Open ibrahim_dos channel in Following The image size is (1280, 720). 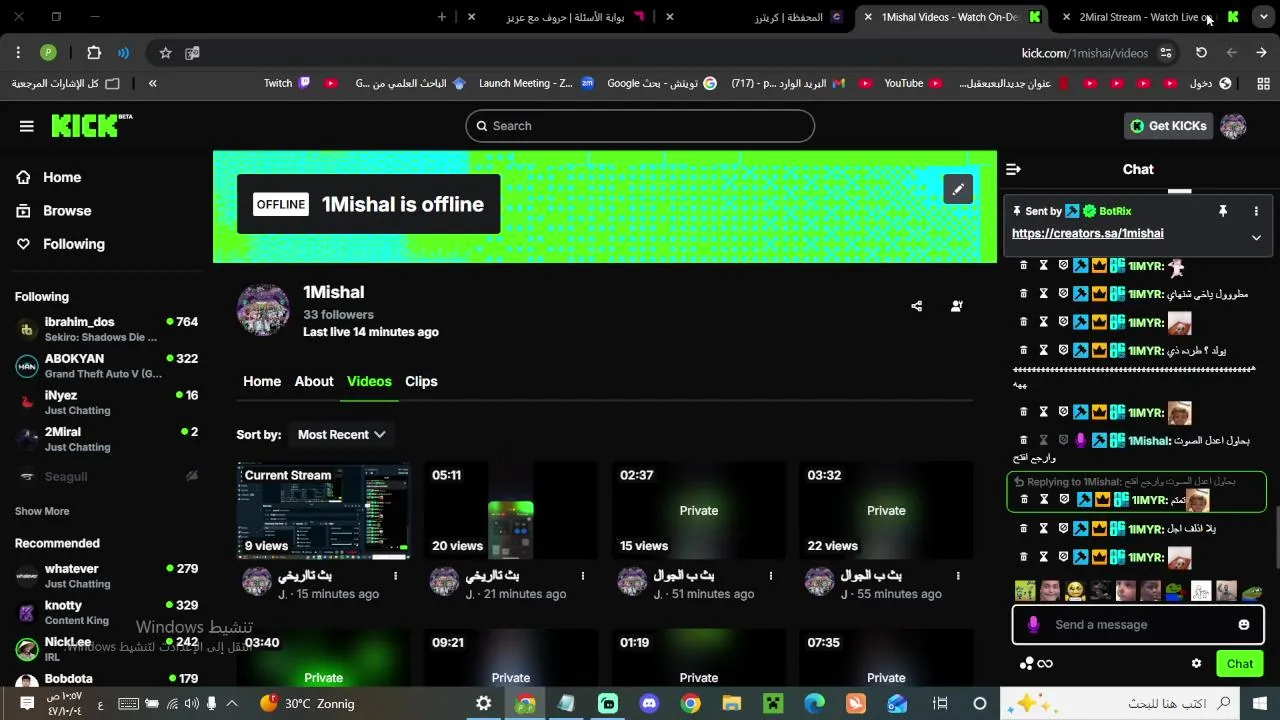[x=106, y=329]
